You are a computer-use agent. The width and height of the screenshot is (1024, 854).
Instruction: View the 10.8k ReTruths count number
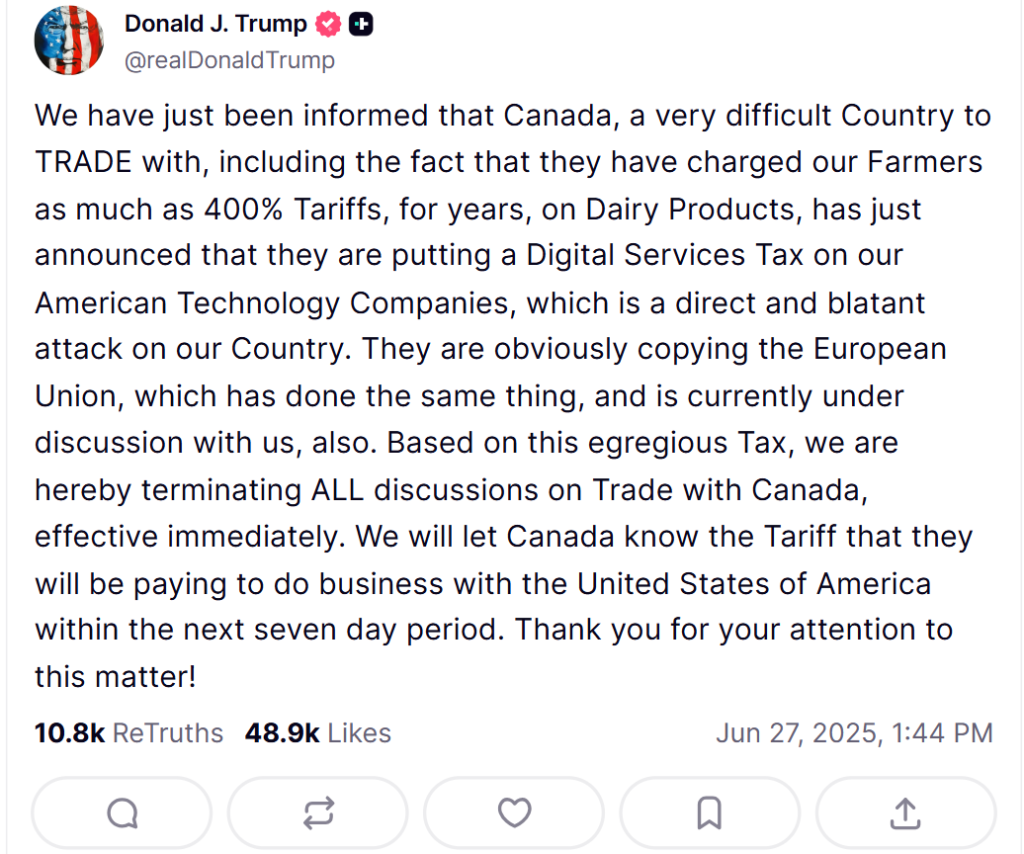pos(69,733)
